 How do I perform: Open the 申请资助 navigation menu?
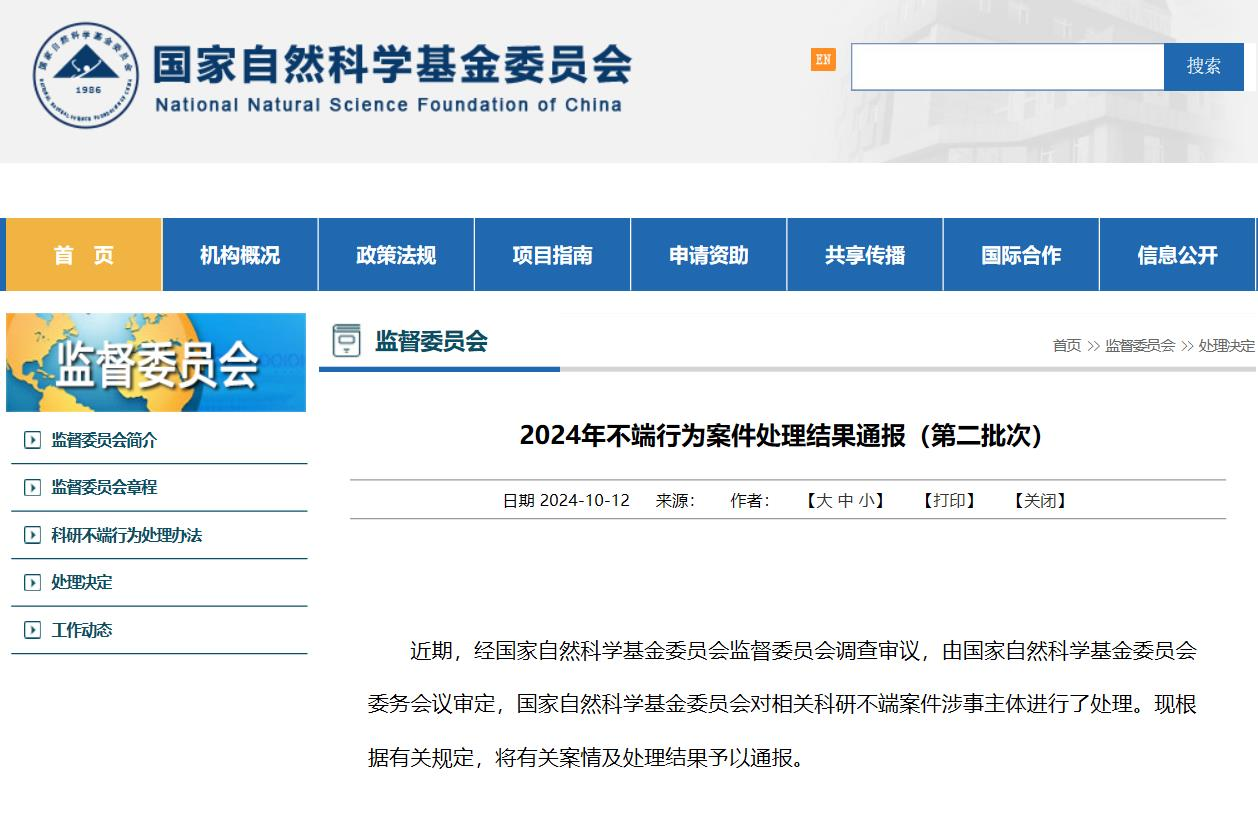(x=709, y=255)
